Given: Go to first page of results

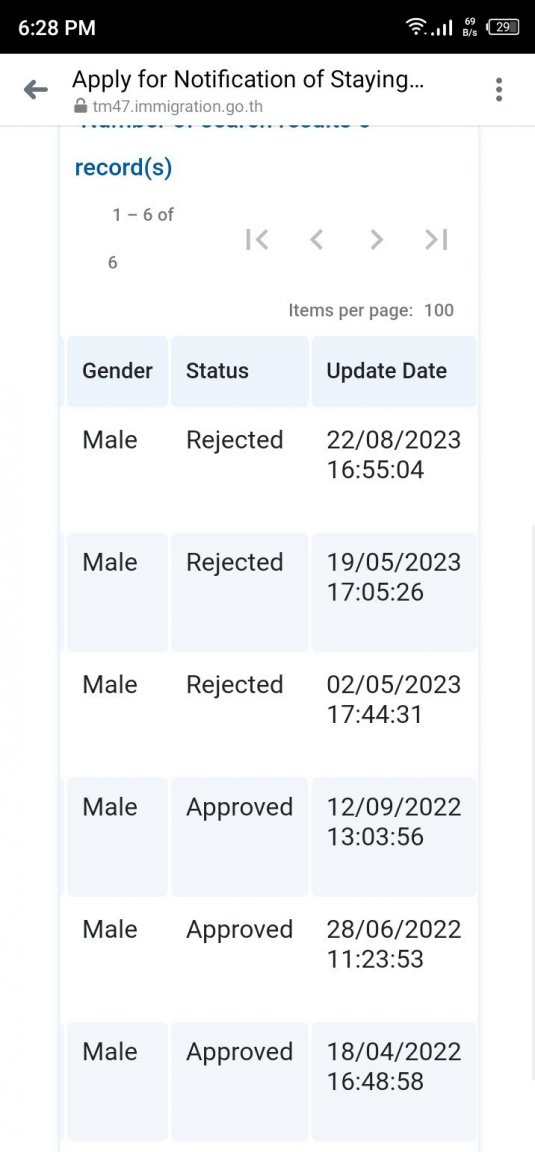Looking at the screenshot, I should (256, 240).
